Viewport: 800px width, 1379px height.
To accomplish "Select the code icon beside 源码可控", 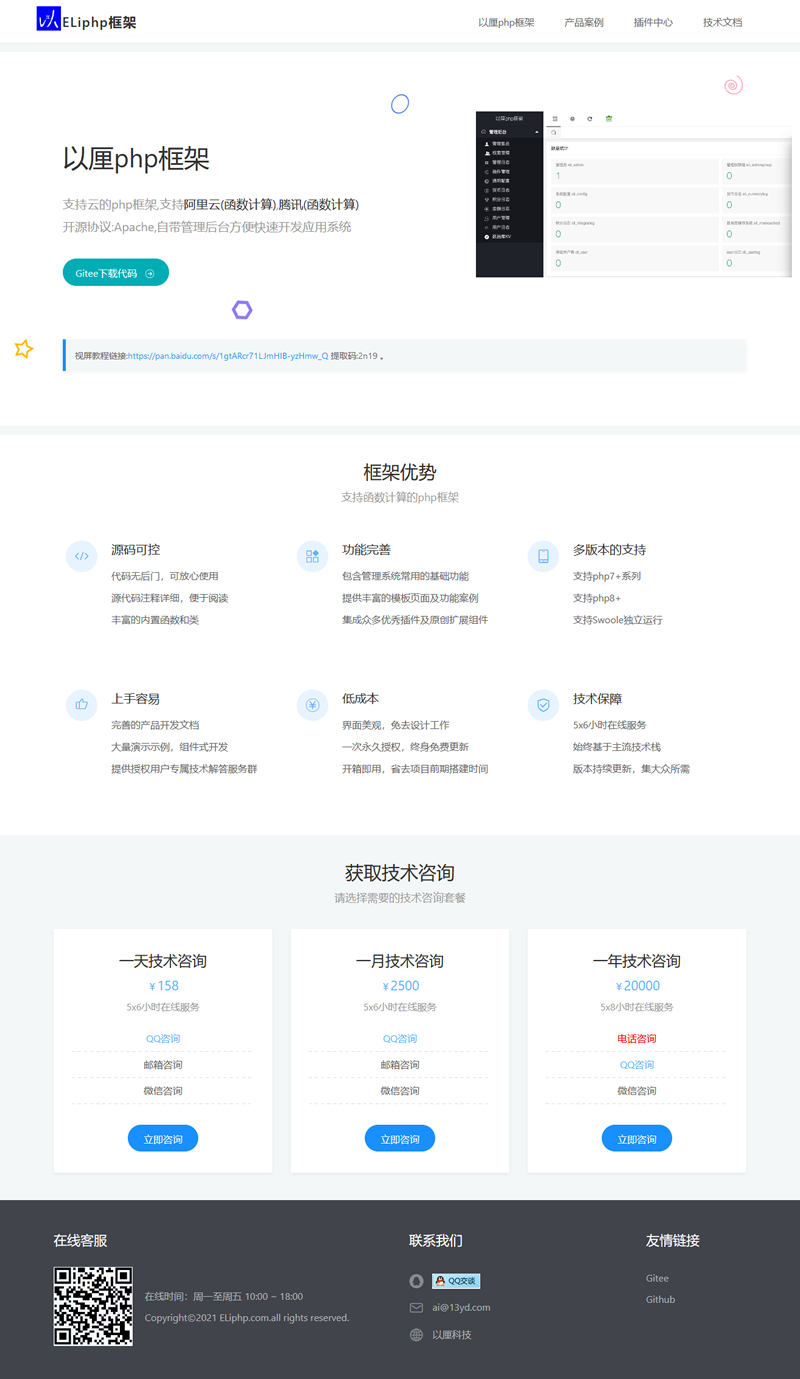I will pos(81,555).
